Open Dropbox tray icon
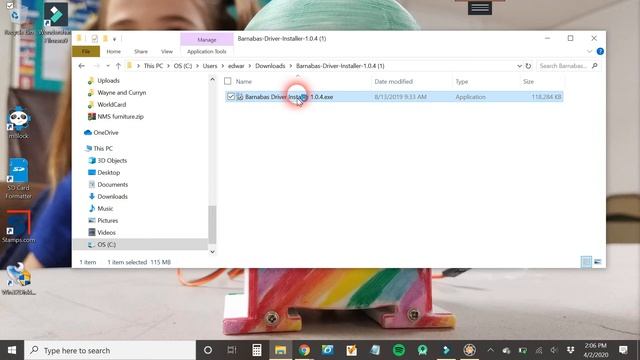The width and height of the screenshot is (640, 360). coord(570,350)
